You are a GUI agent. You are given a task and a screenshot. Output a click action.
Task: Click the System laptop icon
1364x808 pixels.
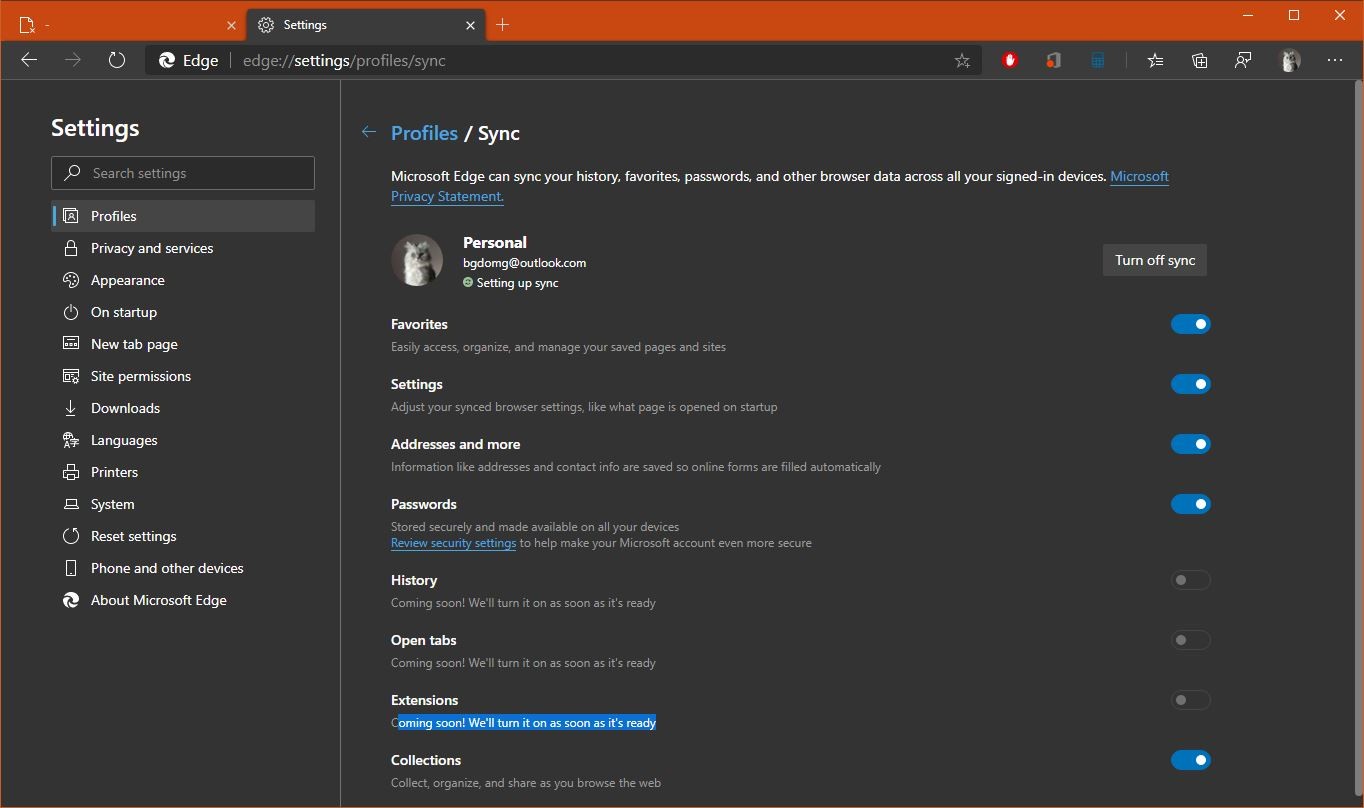[71, 504]
